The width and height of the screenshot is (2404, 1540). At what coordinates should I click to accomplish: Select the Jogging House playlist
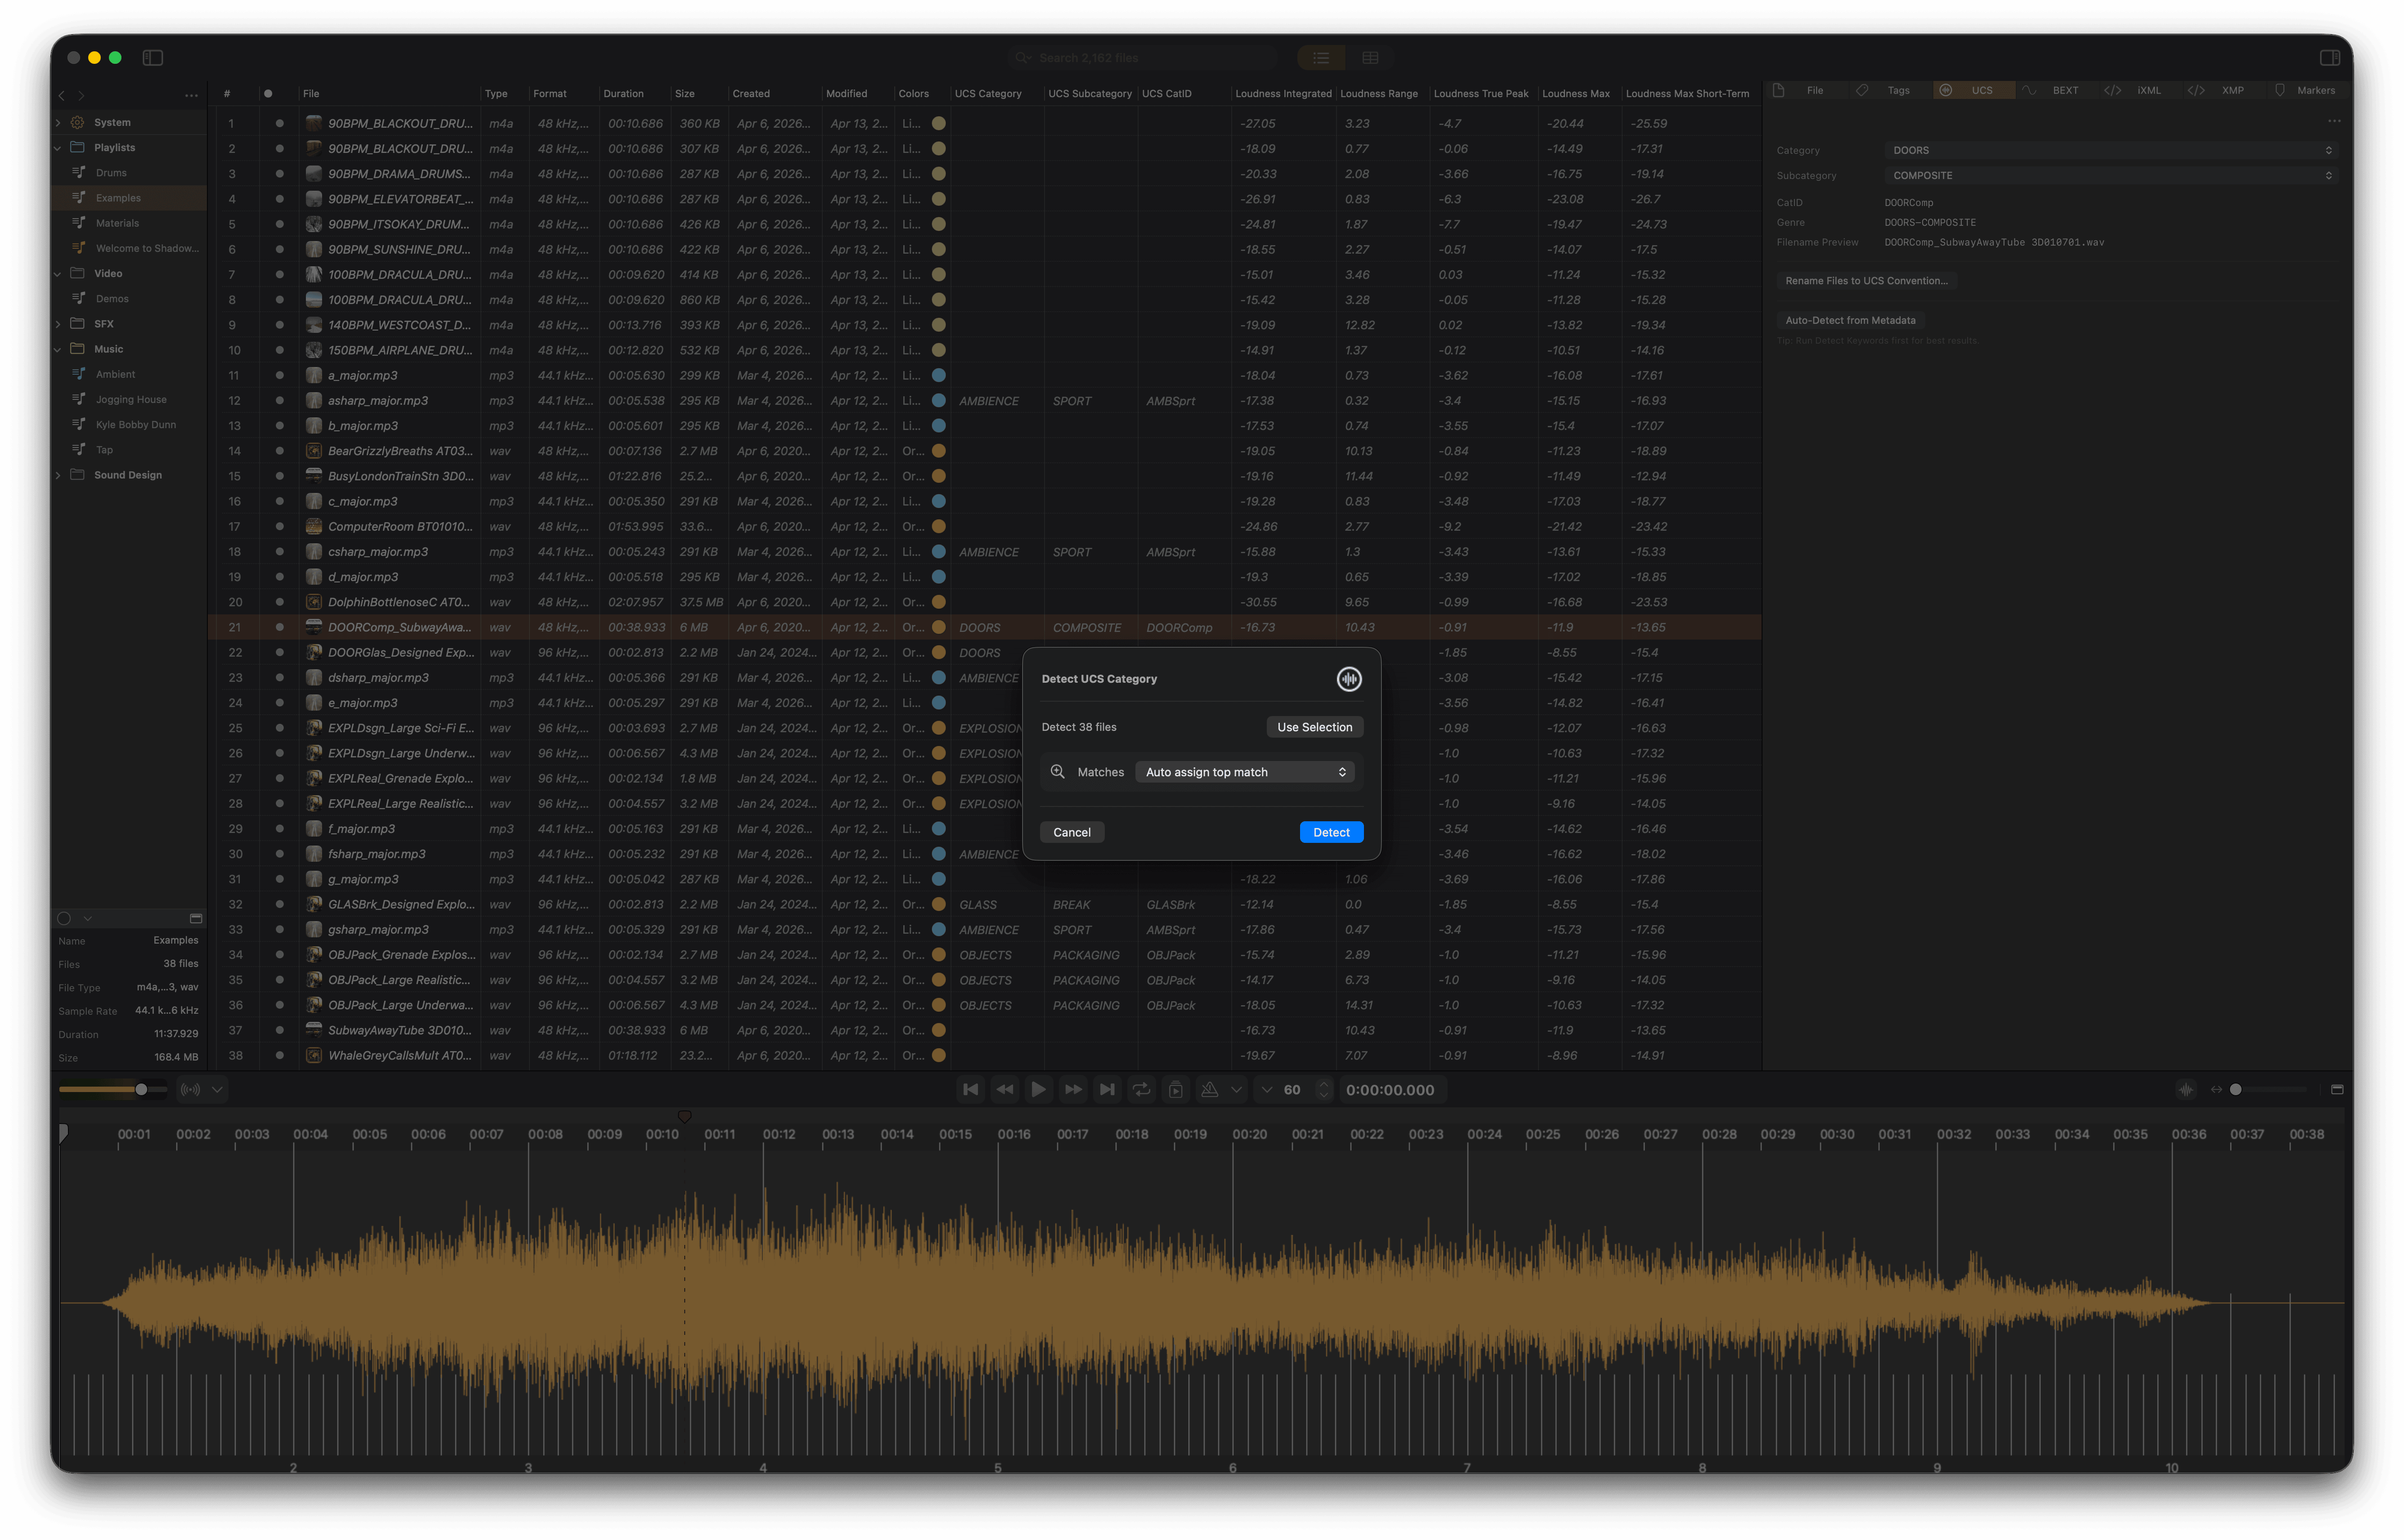[x=131, y=399]
